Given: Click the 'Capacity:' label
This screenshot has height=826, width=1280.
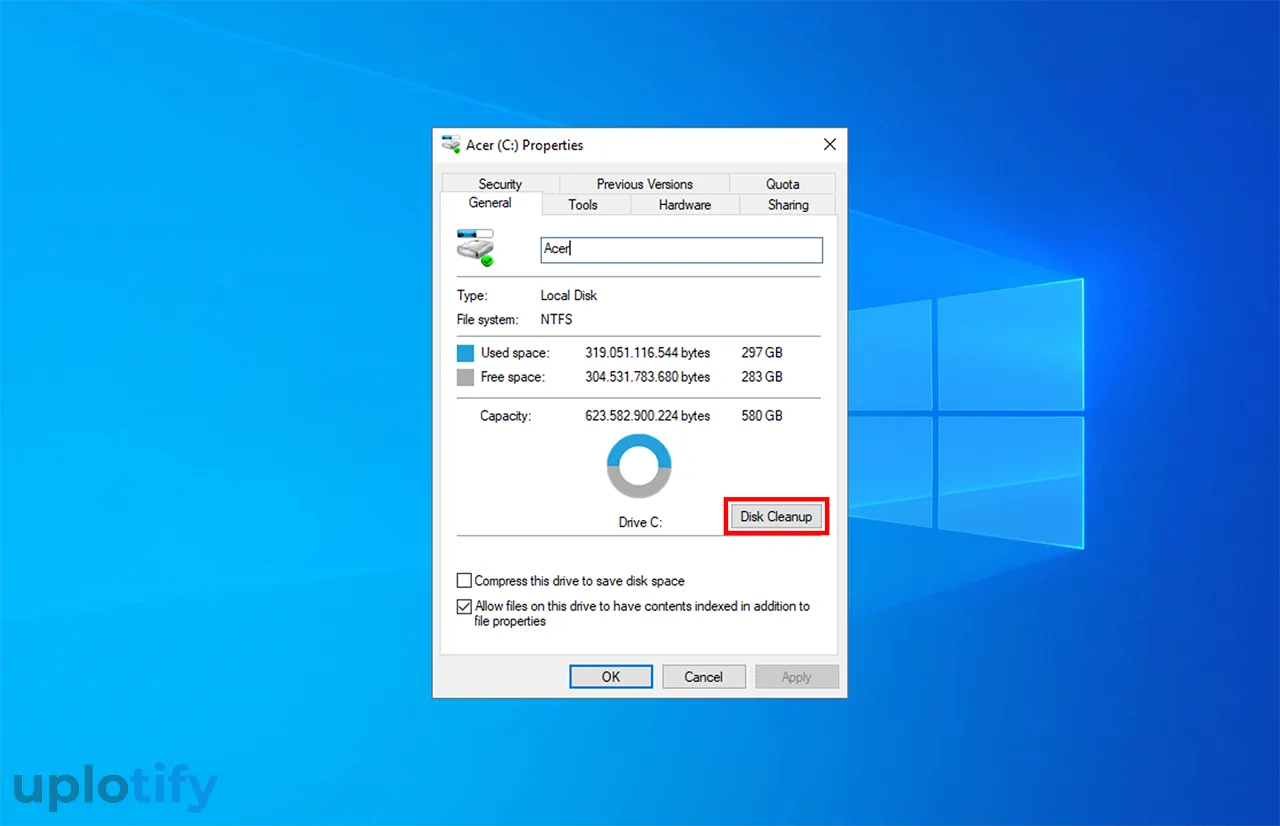Looking at the screenshot, I should pos(506,416).
